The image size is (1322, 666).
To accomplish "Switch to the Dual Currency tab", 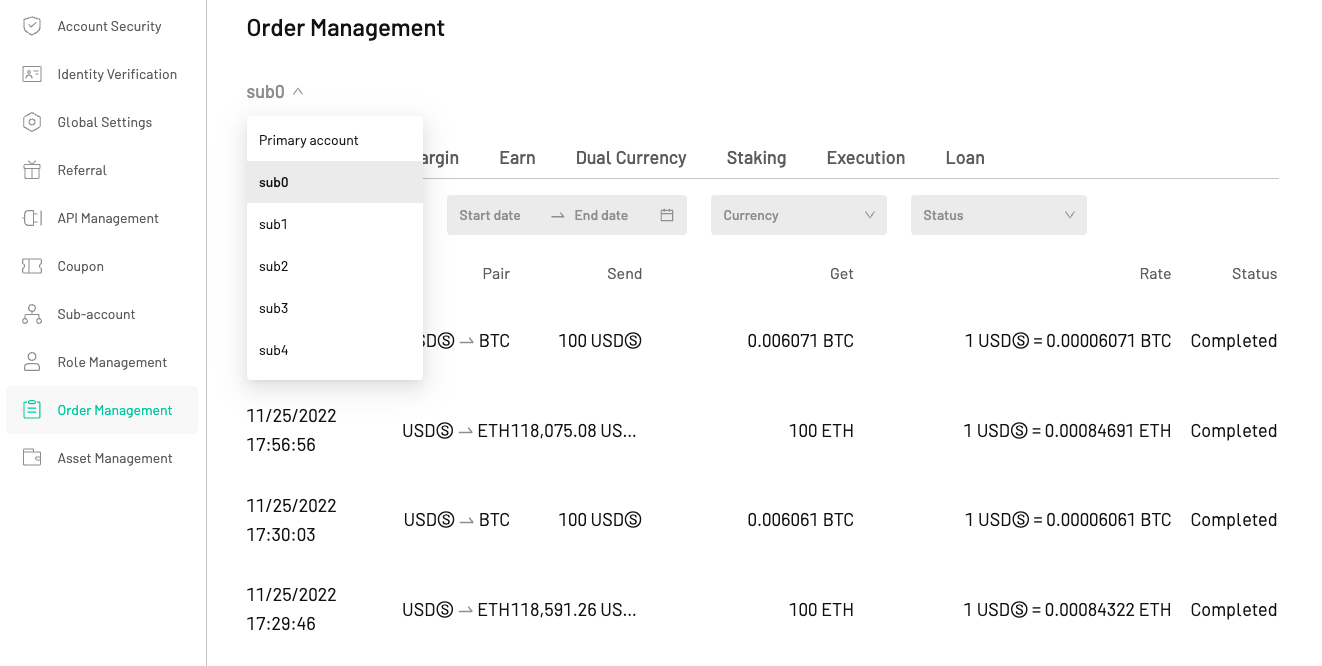I will tap(631, 158).
